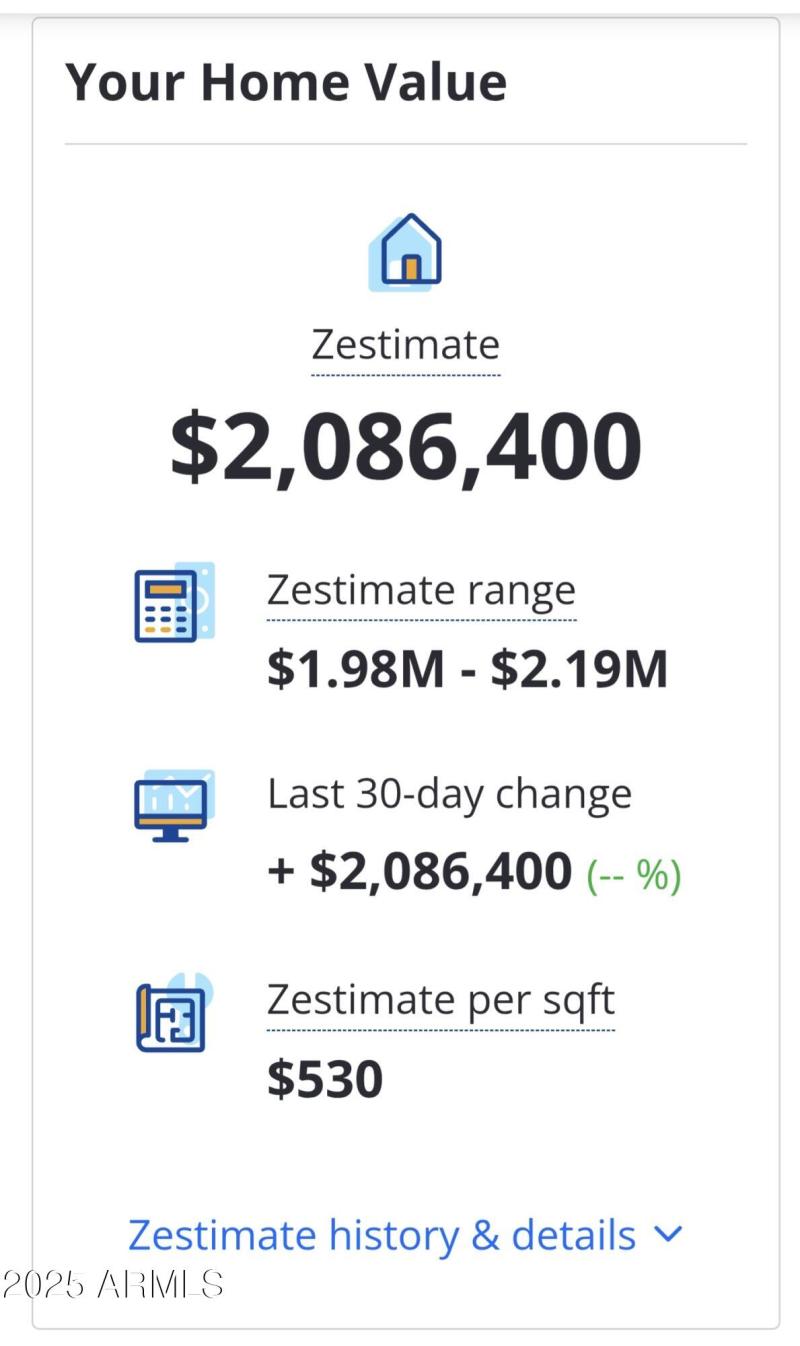Open the Zestimate range definition link
800x1346 pixels.
[420, 590]
